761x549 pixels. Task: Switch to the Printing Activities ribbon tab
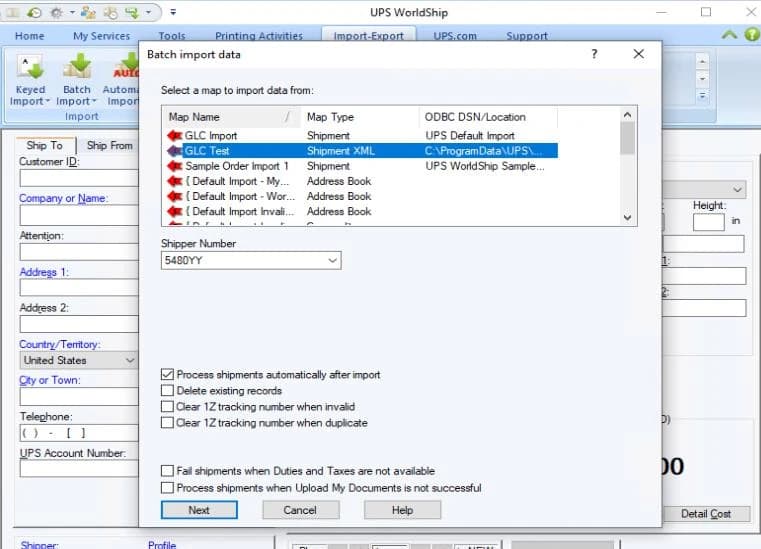pyautogui.click(x=259, y=36)
